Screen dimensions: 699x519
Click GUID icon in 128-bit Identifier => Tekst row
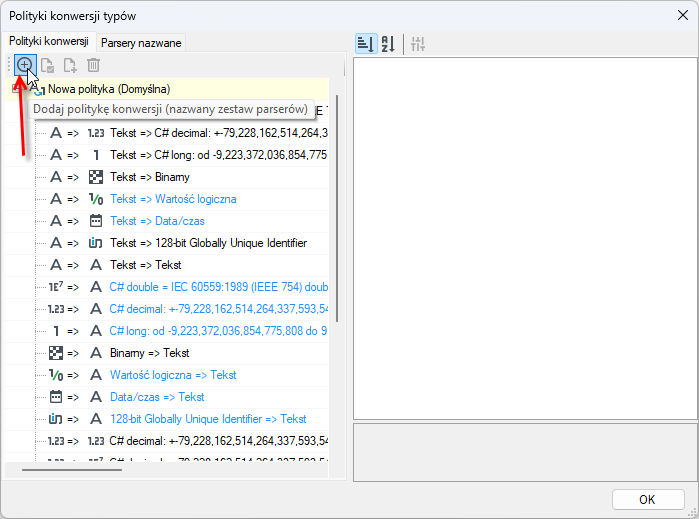pyautogui.click(x=56, y=419)
